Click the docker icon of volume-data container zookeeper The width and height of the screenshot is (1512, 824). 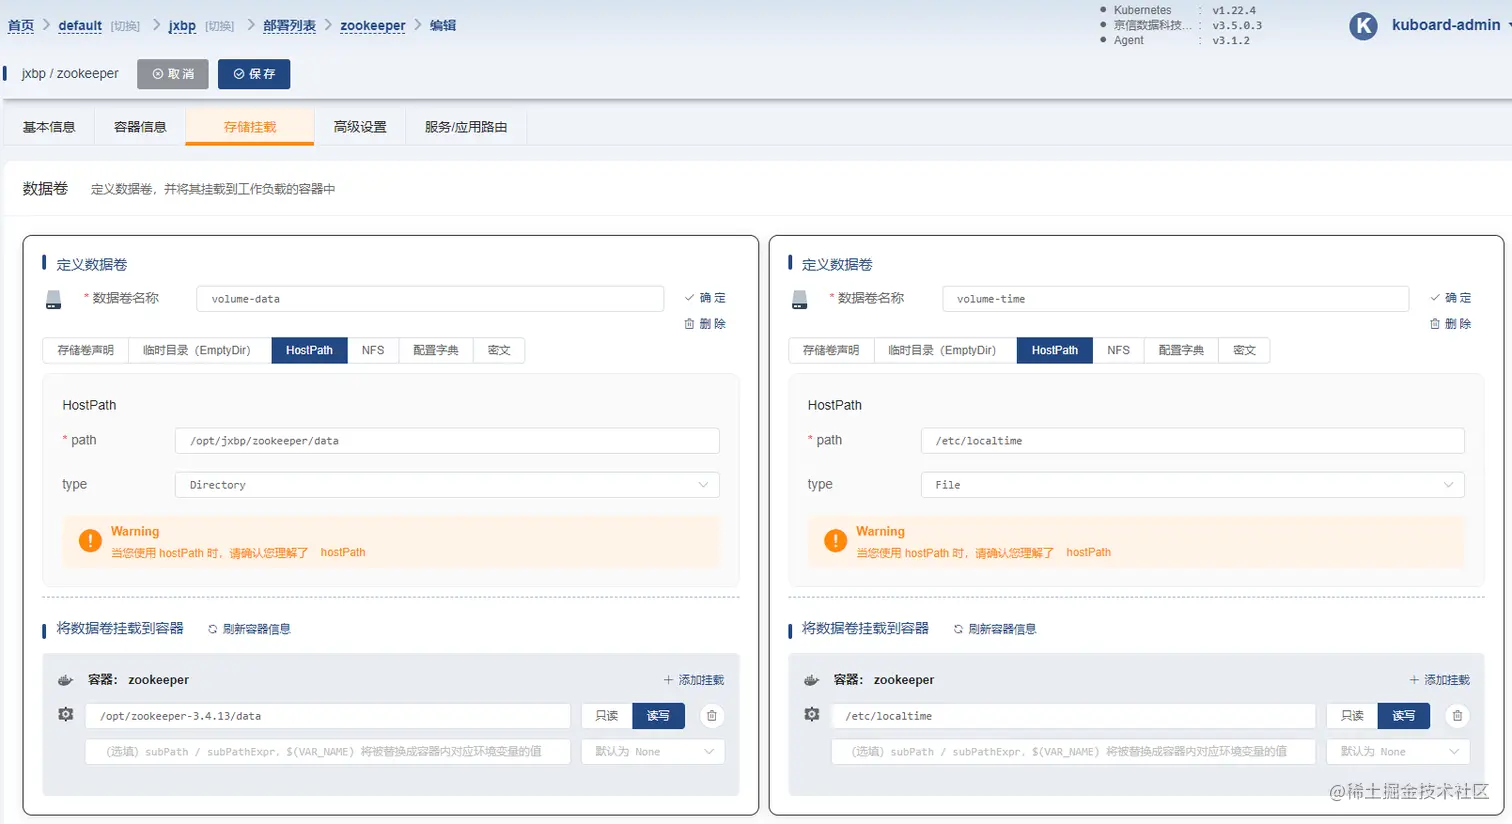coord(66,680)
